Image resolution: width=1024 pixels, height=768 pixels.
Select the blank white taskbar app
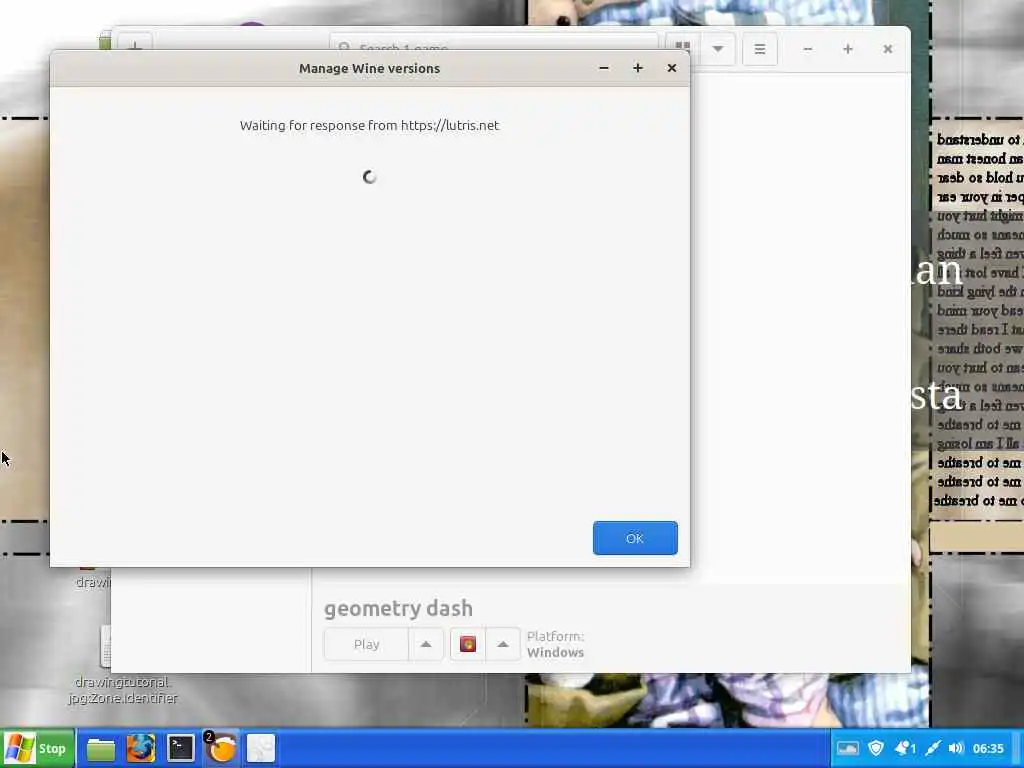(261, 748)
